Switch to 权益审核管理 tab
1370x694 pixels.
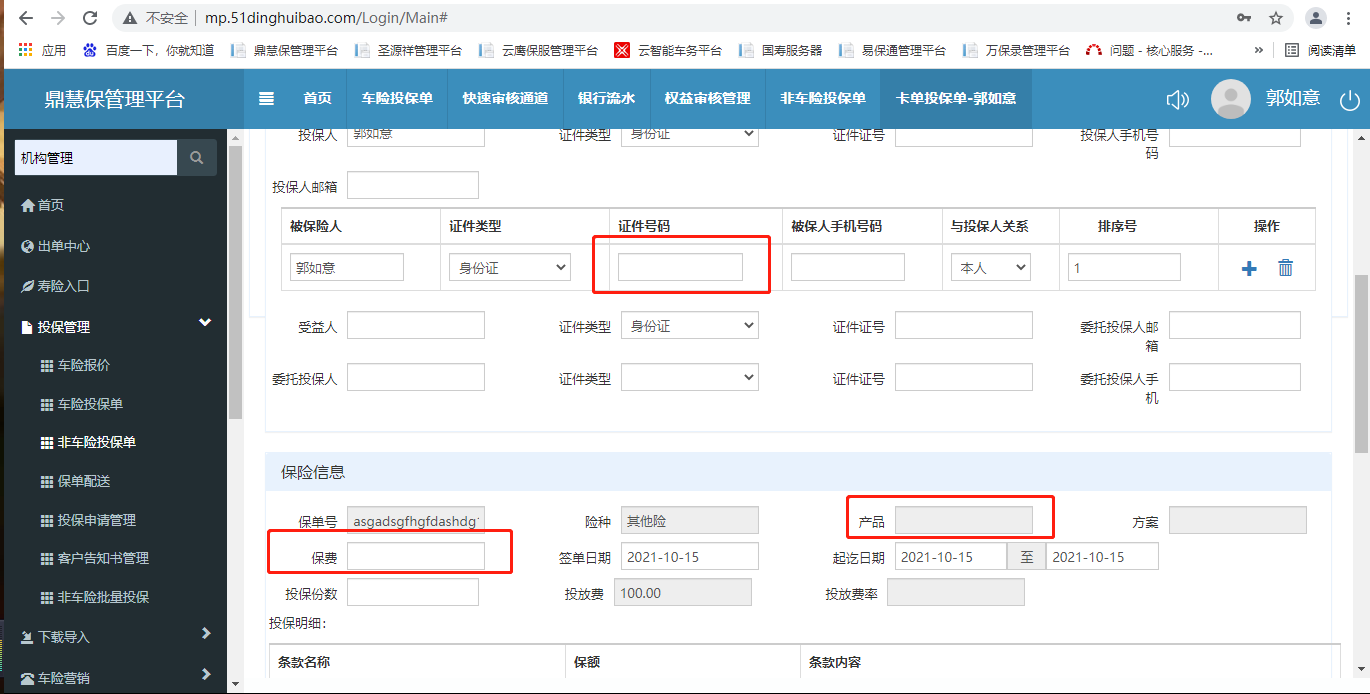pos(708,98)
